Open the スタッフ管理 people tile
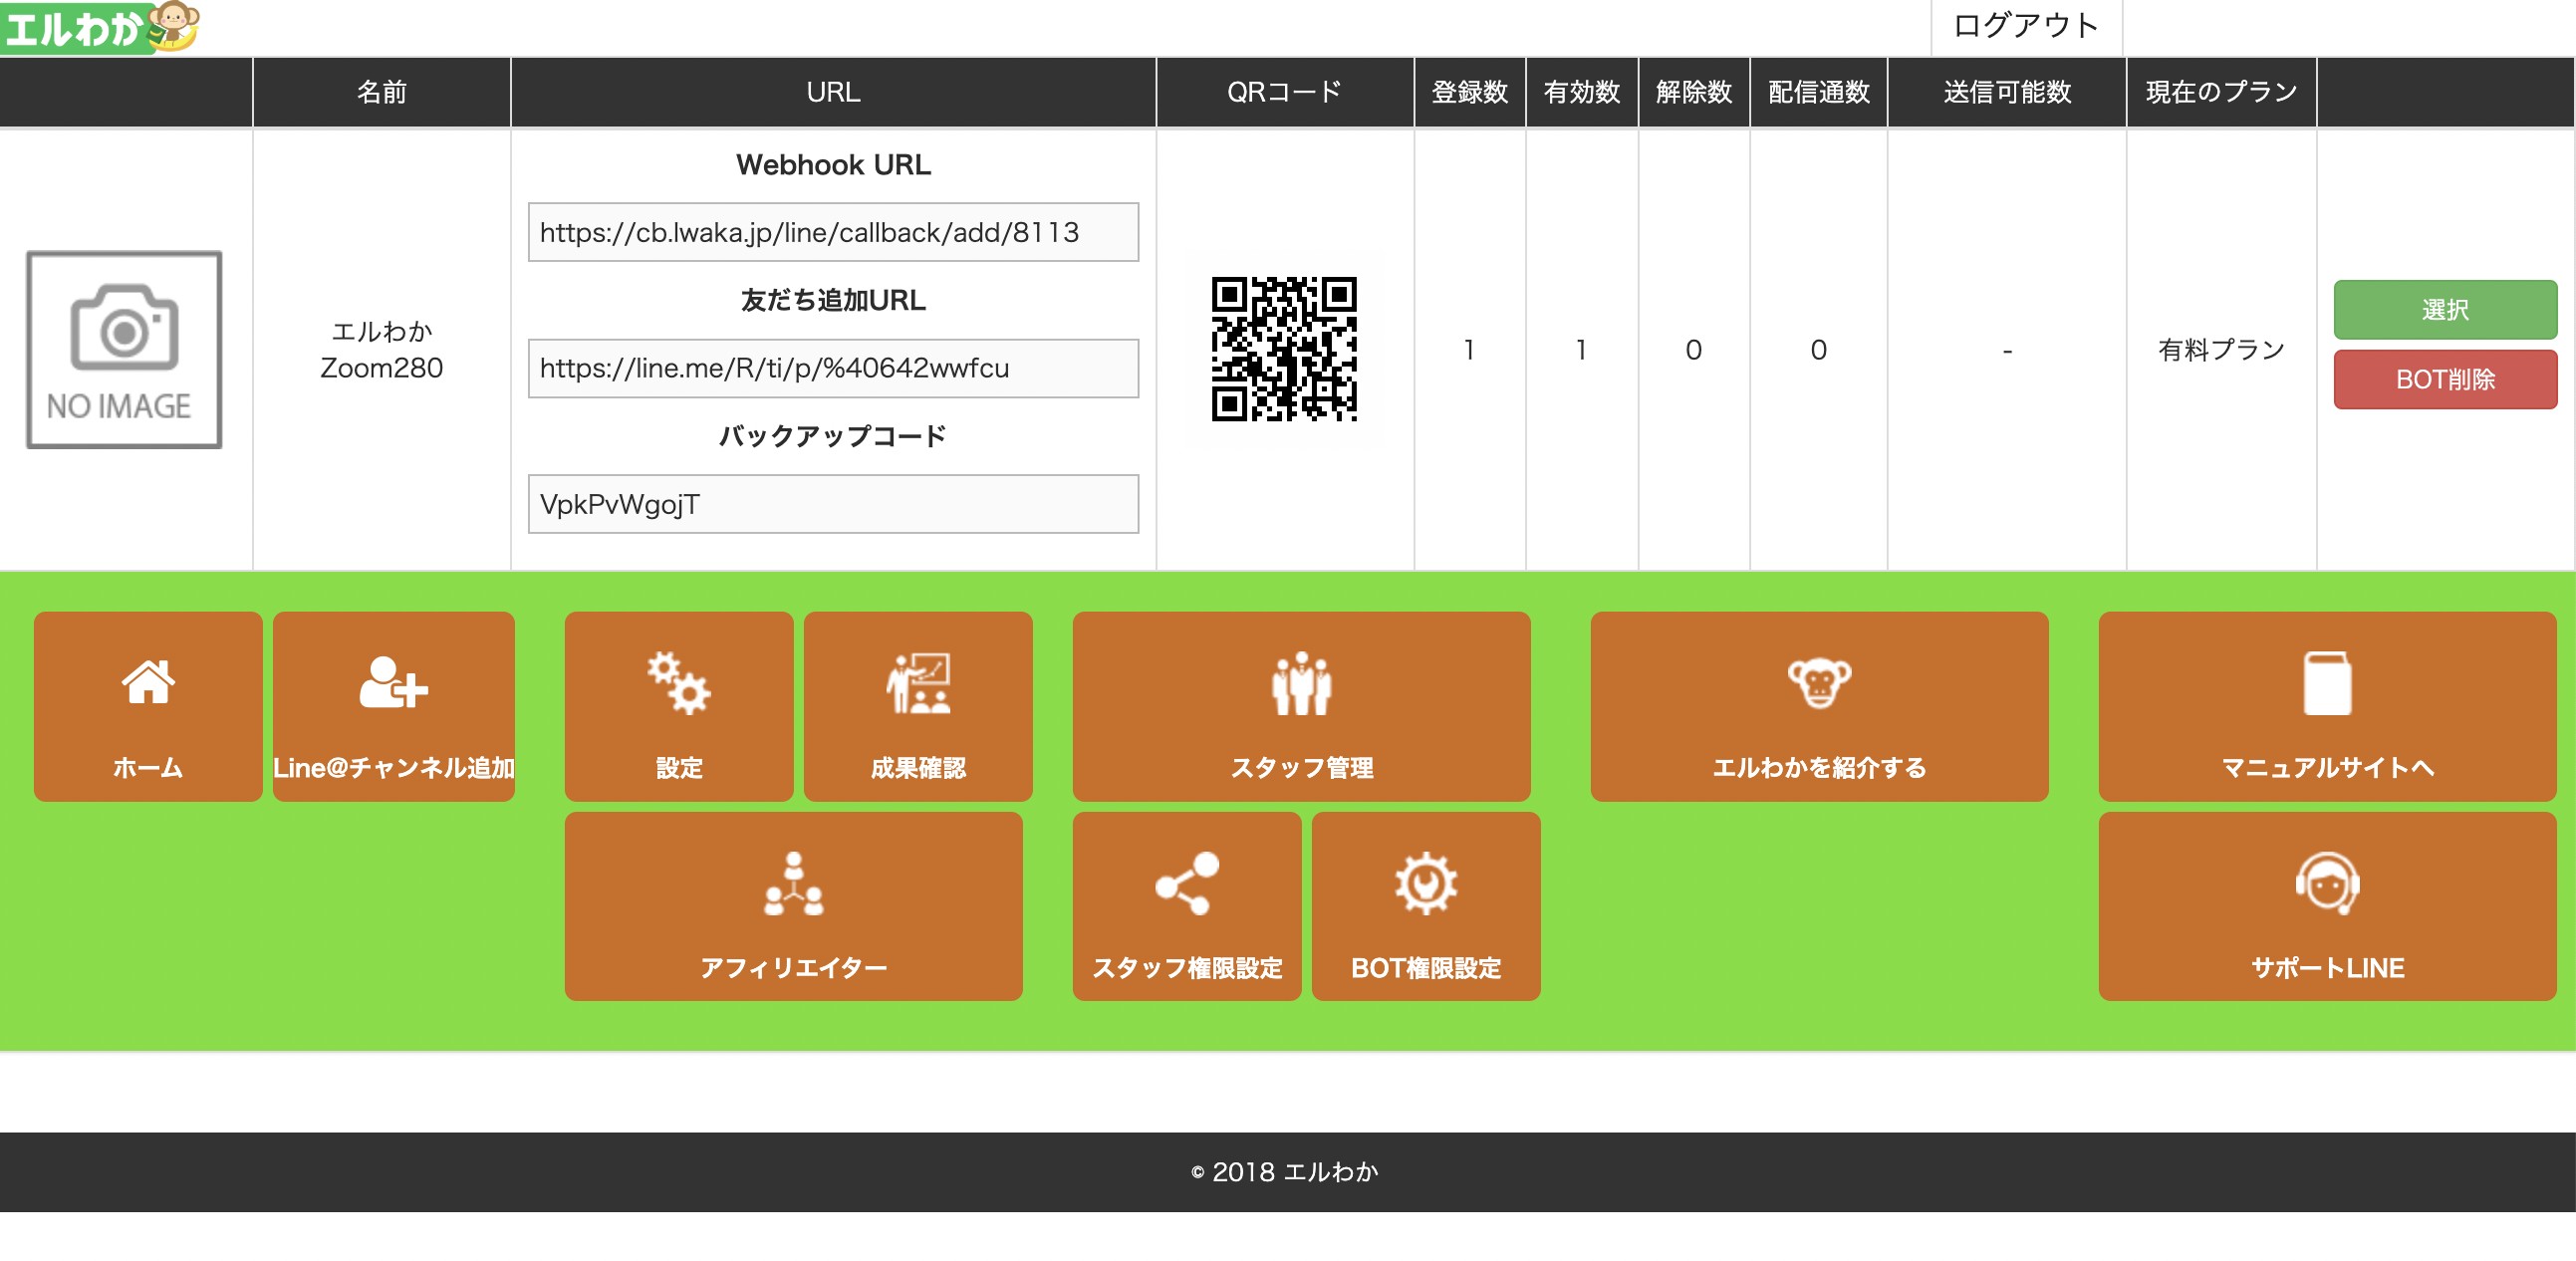This screenshot has width=2576, height=1261. [x=1301, y=706]
